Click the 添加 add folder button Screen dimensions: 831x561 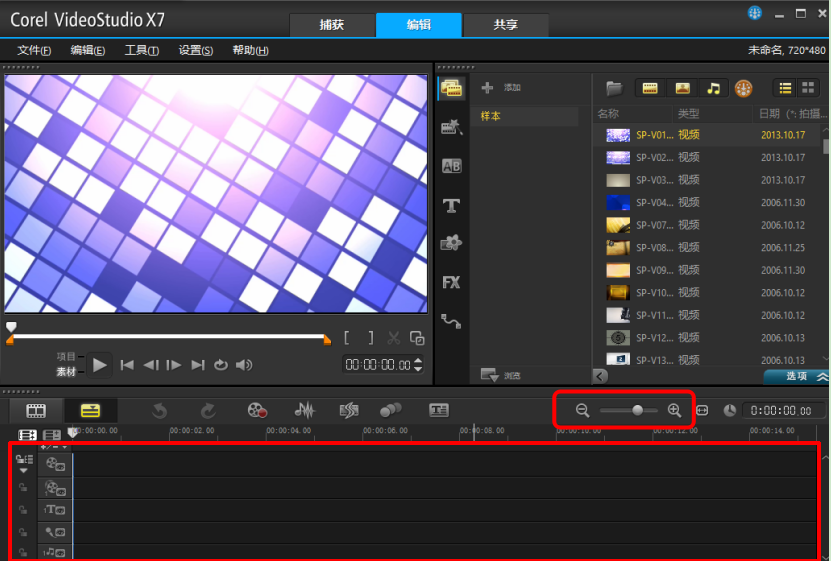coord(502,88)
